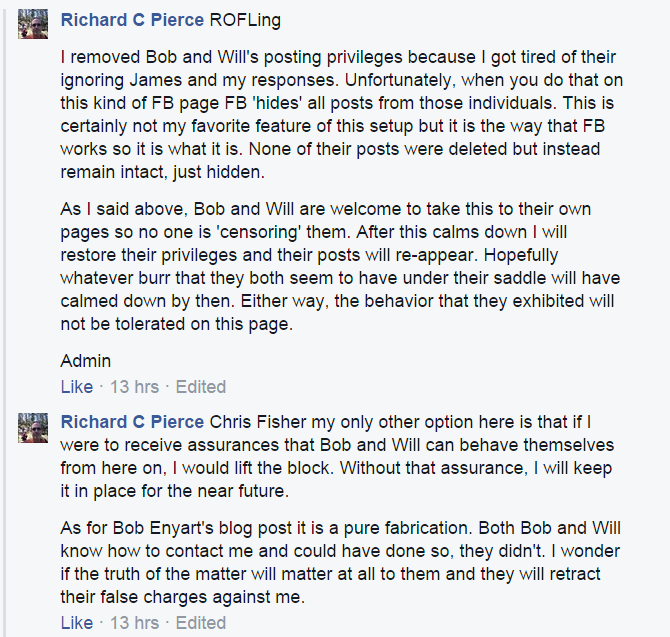Click the paragraph beginning 'As I said above'
The height and width of the screenshot is (637, 670).
tap(338, 268)
